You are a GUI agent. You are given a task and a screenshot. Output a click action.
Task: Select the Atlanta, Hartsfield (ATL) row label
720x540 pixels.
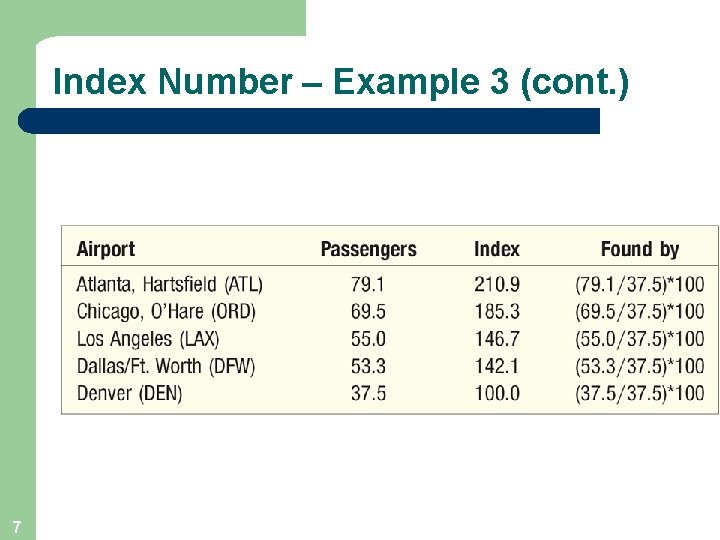click(169, 285)
